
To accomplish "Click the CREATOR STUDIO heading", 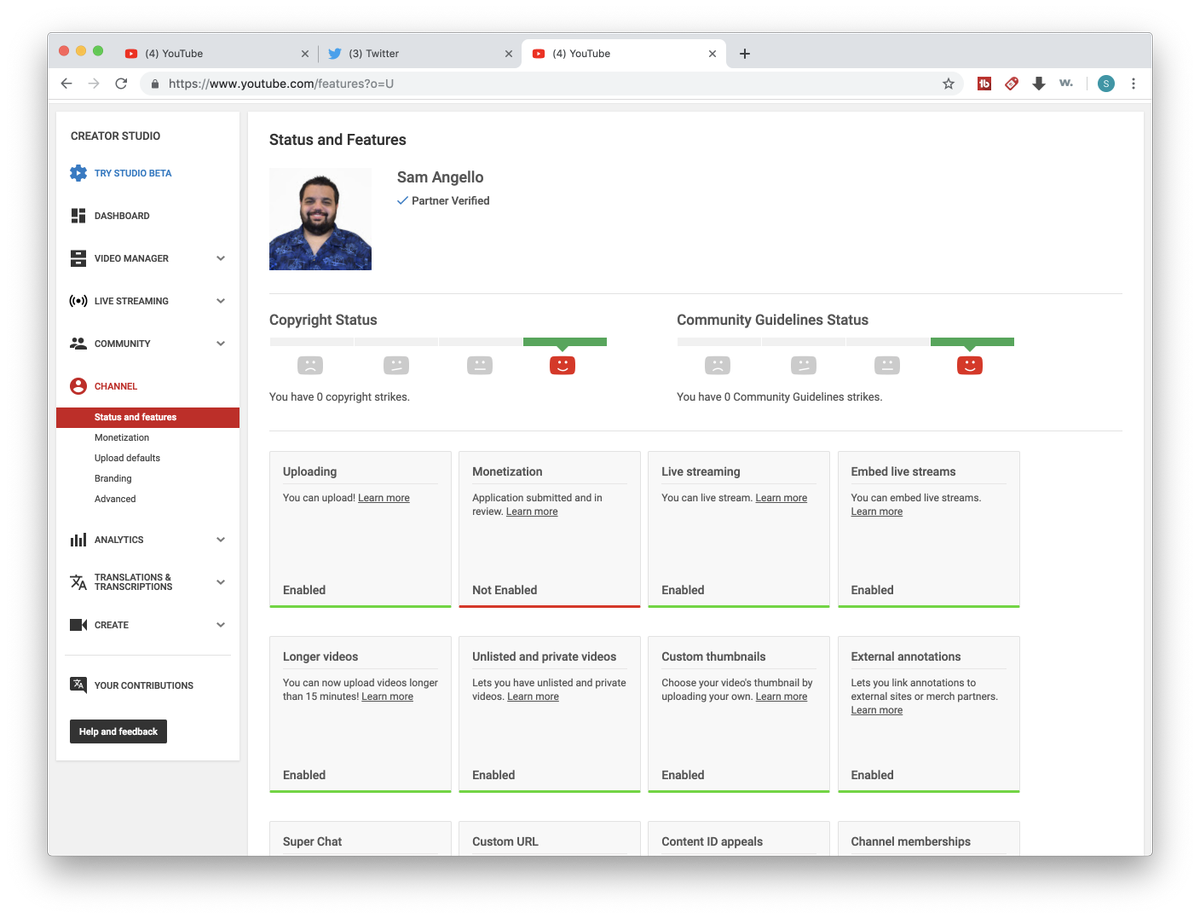I will click(x=115, y=136).
